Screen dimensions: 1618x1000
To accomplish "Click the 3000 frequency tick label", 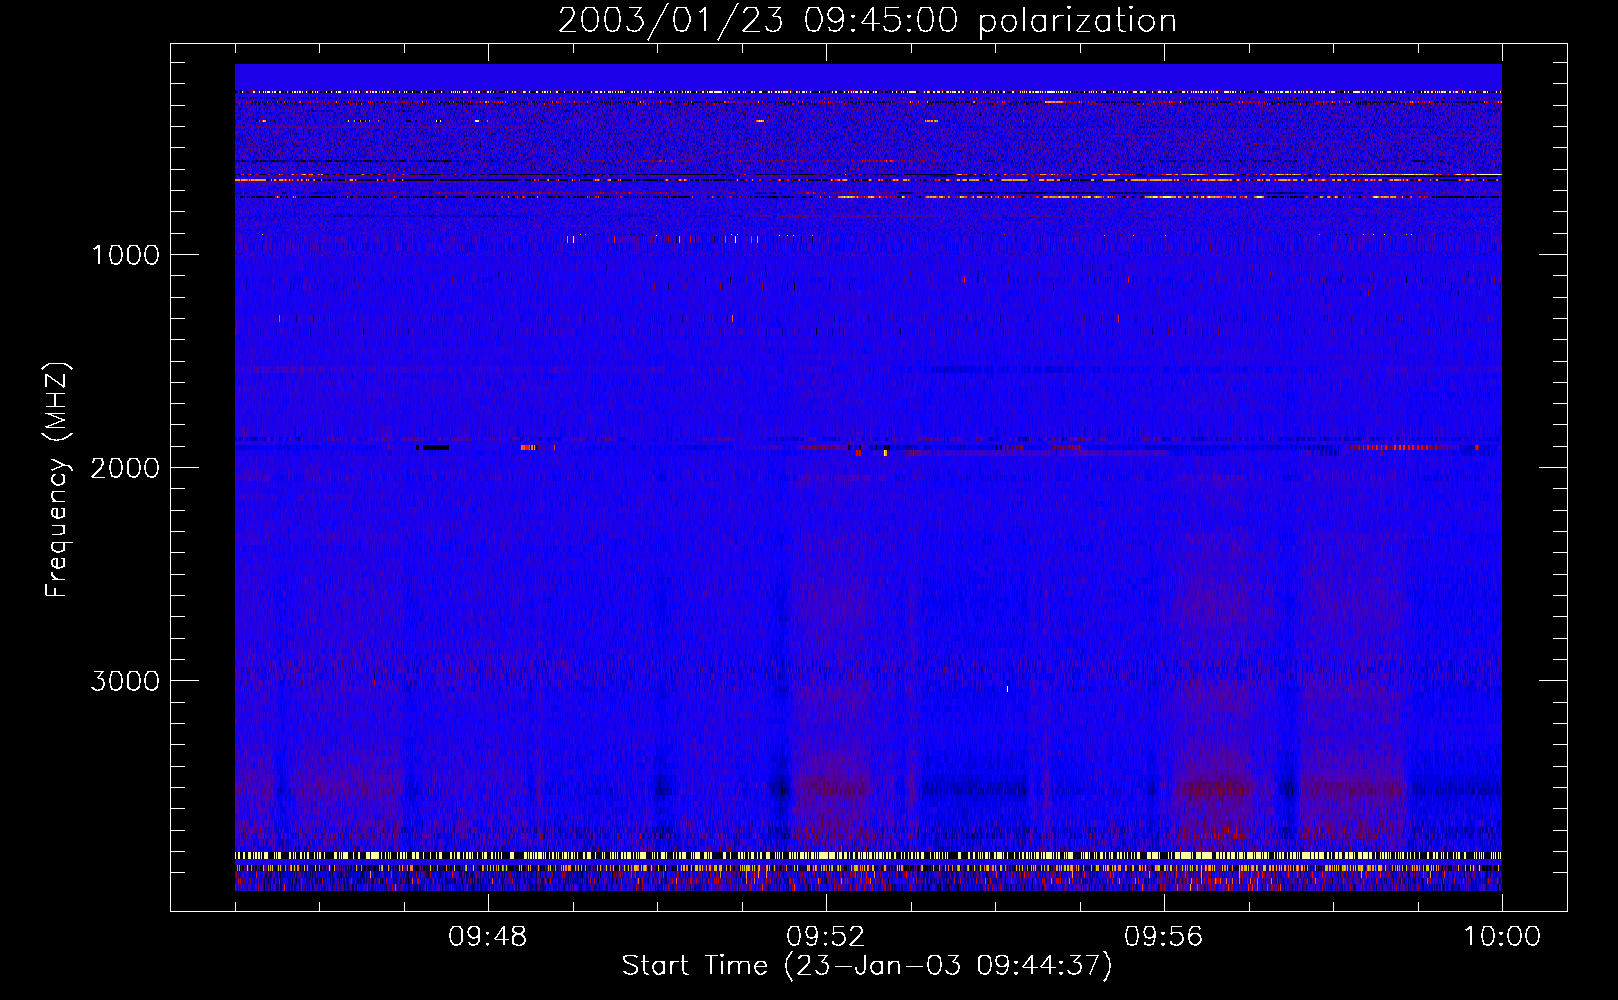I will [125, 681].
